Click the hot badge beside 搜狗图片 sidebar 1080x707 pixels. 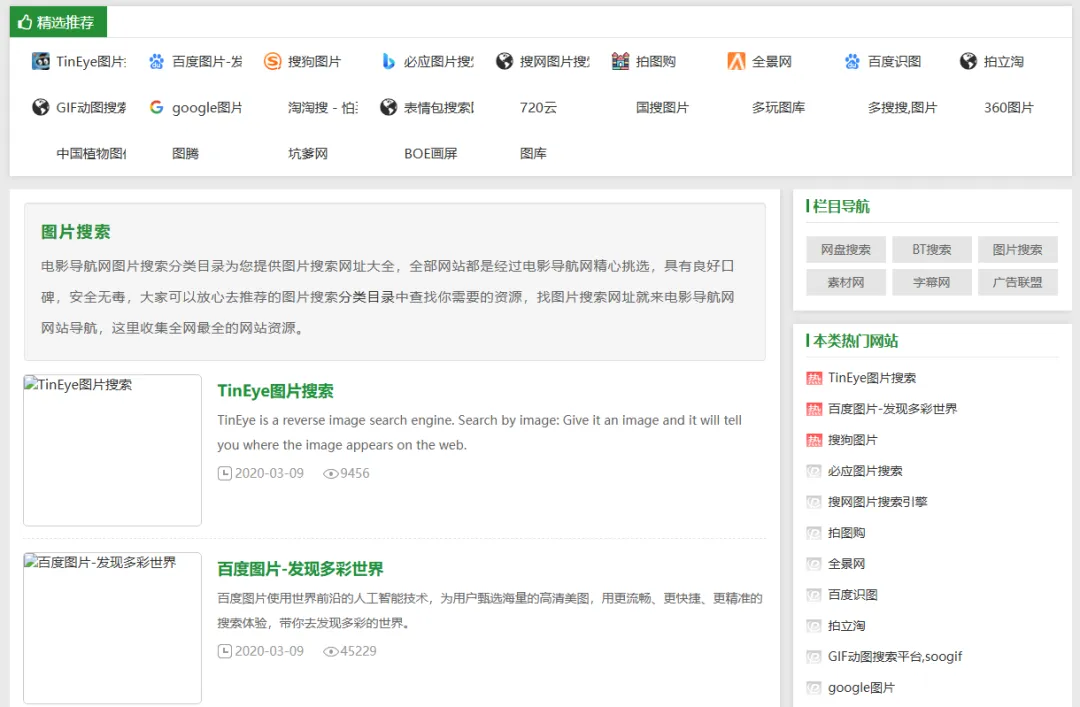pos(814,440)
